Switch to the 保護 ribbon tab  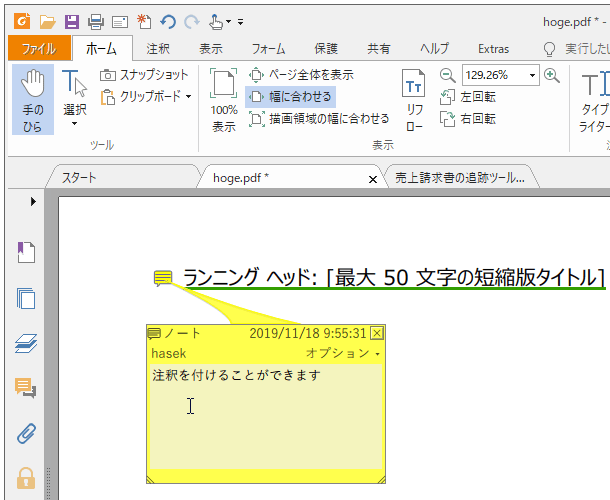click(x=326, y=49)
